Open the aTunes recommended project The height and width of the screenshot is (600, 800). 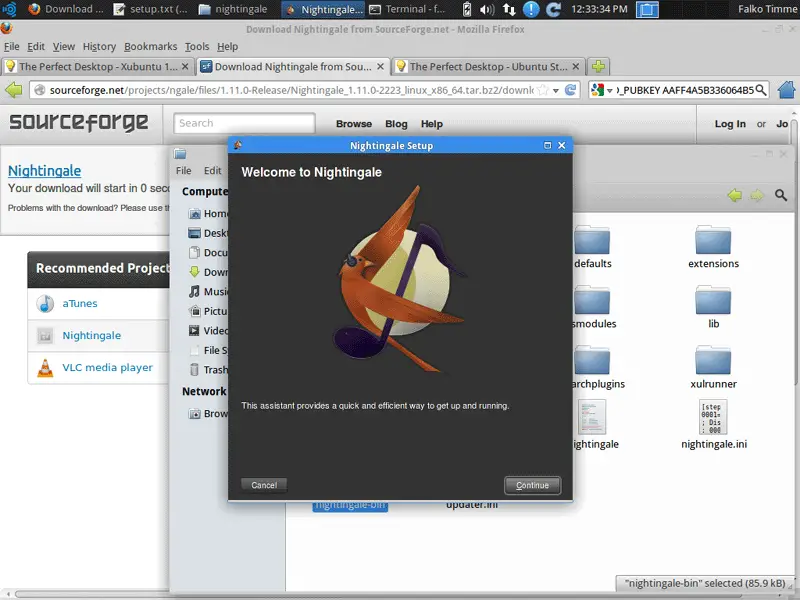tap(80, 304)
